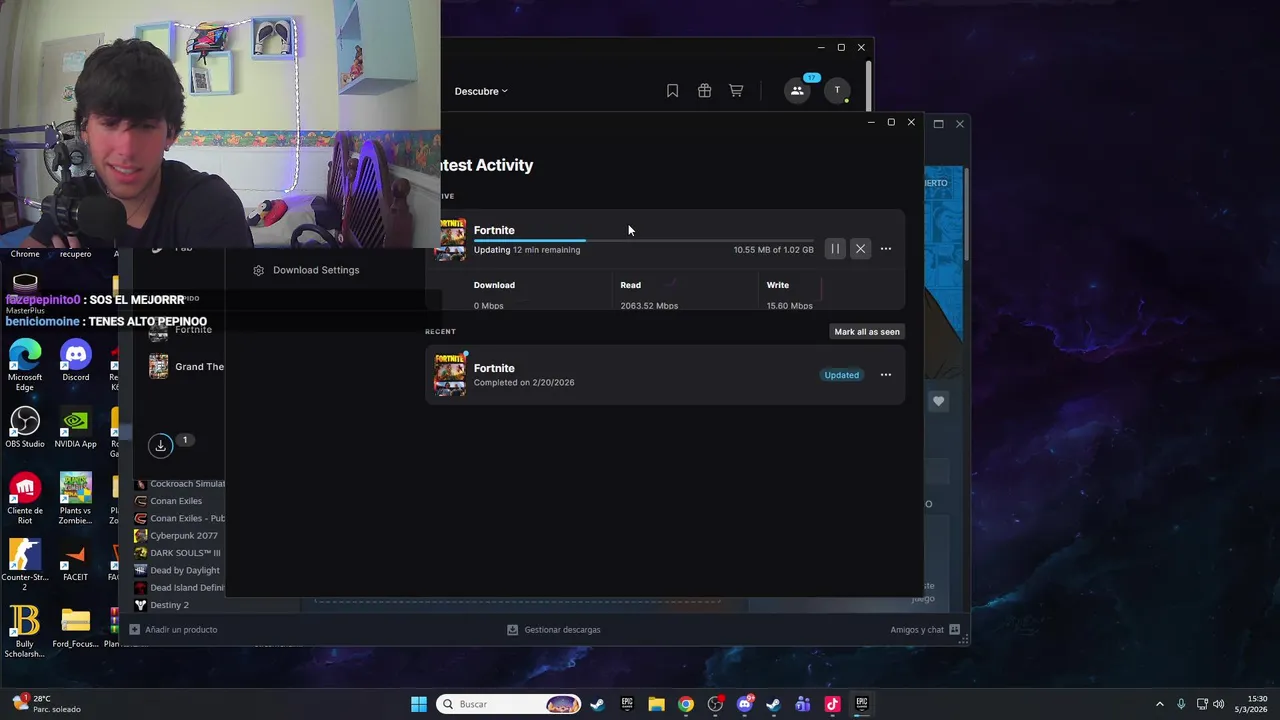Open Ford_Focus folder on desktop
Viewport: 1280px width, 720px height.
pyautogui.click(x=76, y=629)
